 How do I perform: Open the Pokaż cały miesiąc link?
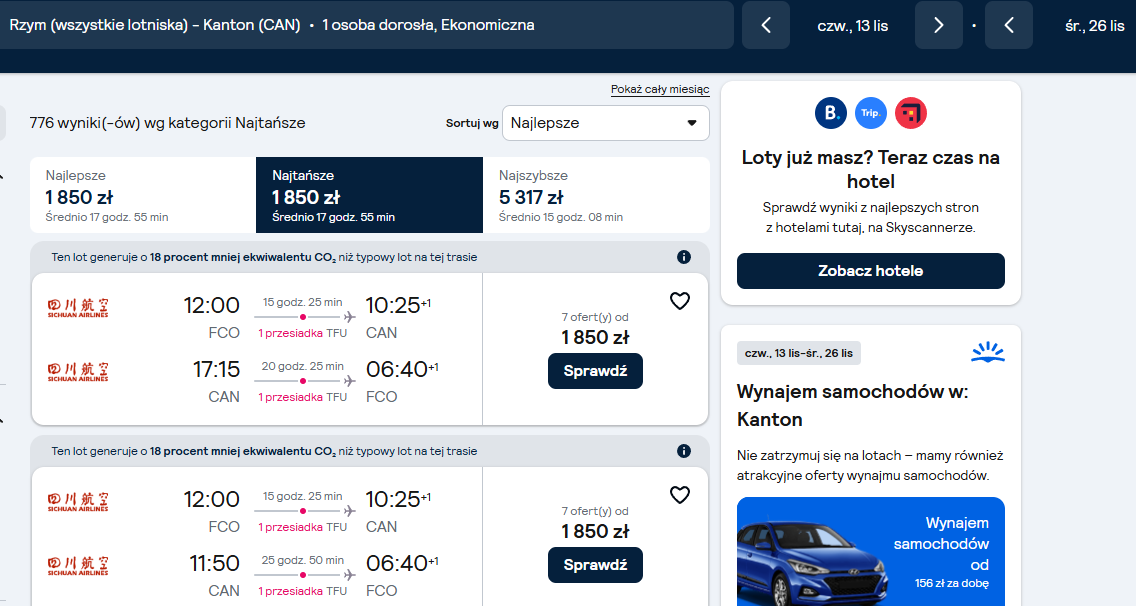click(660, 89)
